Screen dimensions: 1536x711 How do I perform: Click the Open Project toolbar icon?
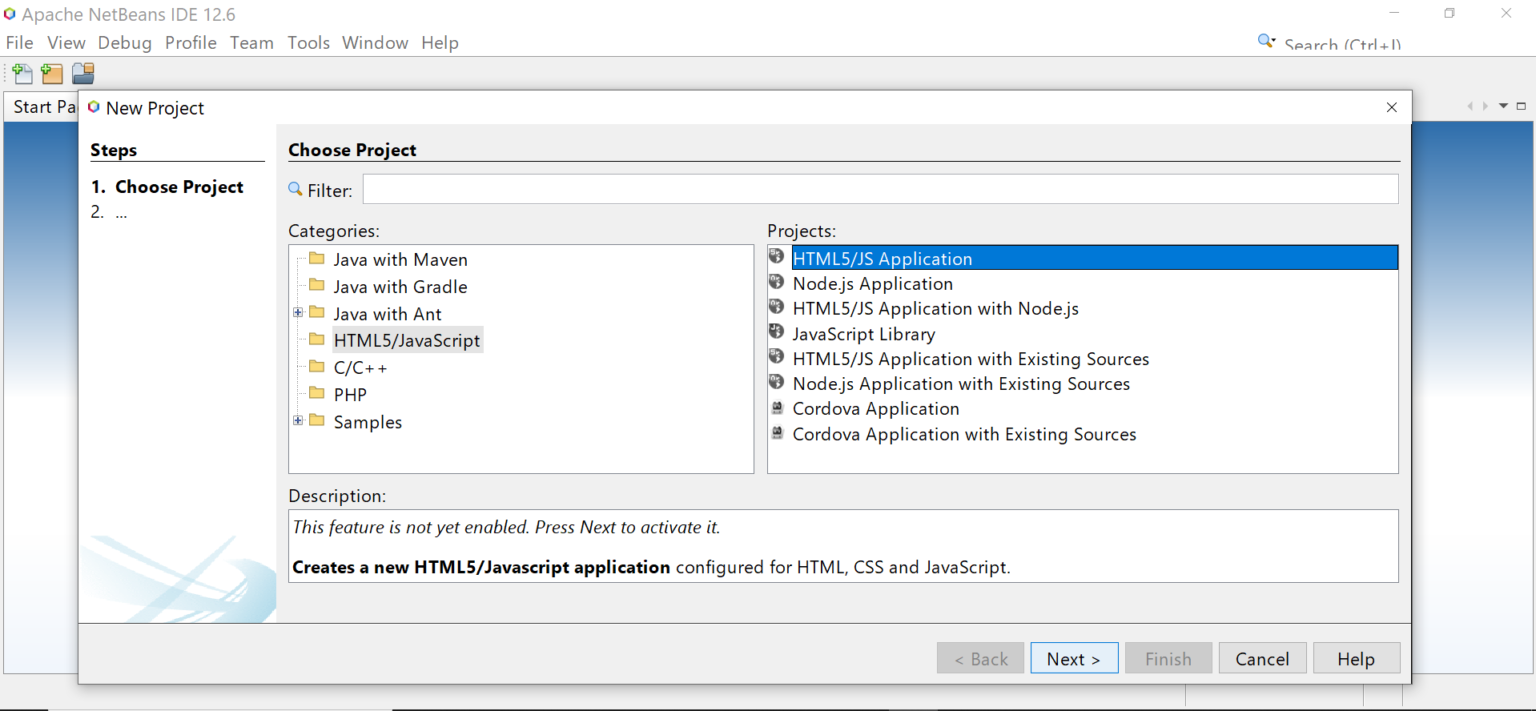(x=83, y=72)
